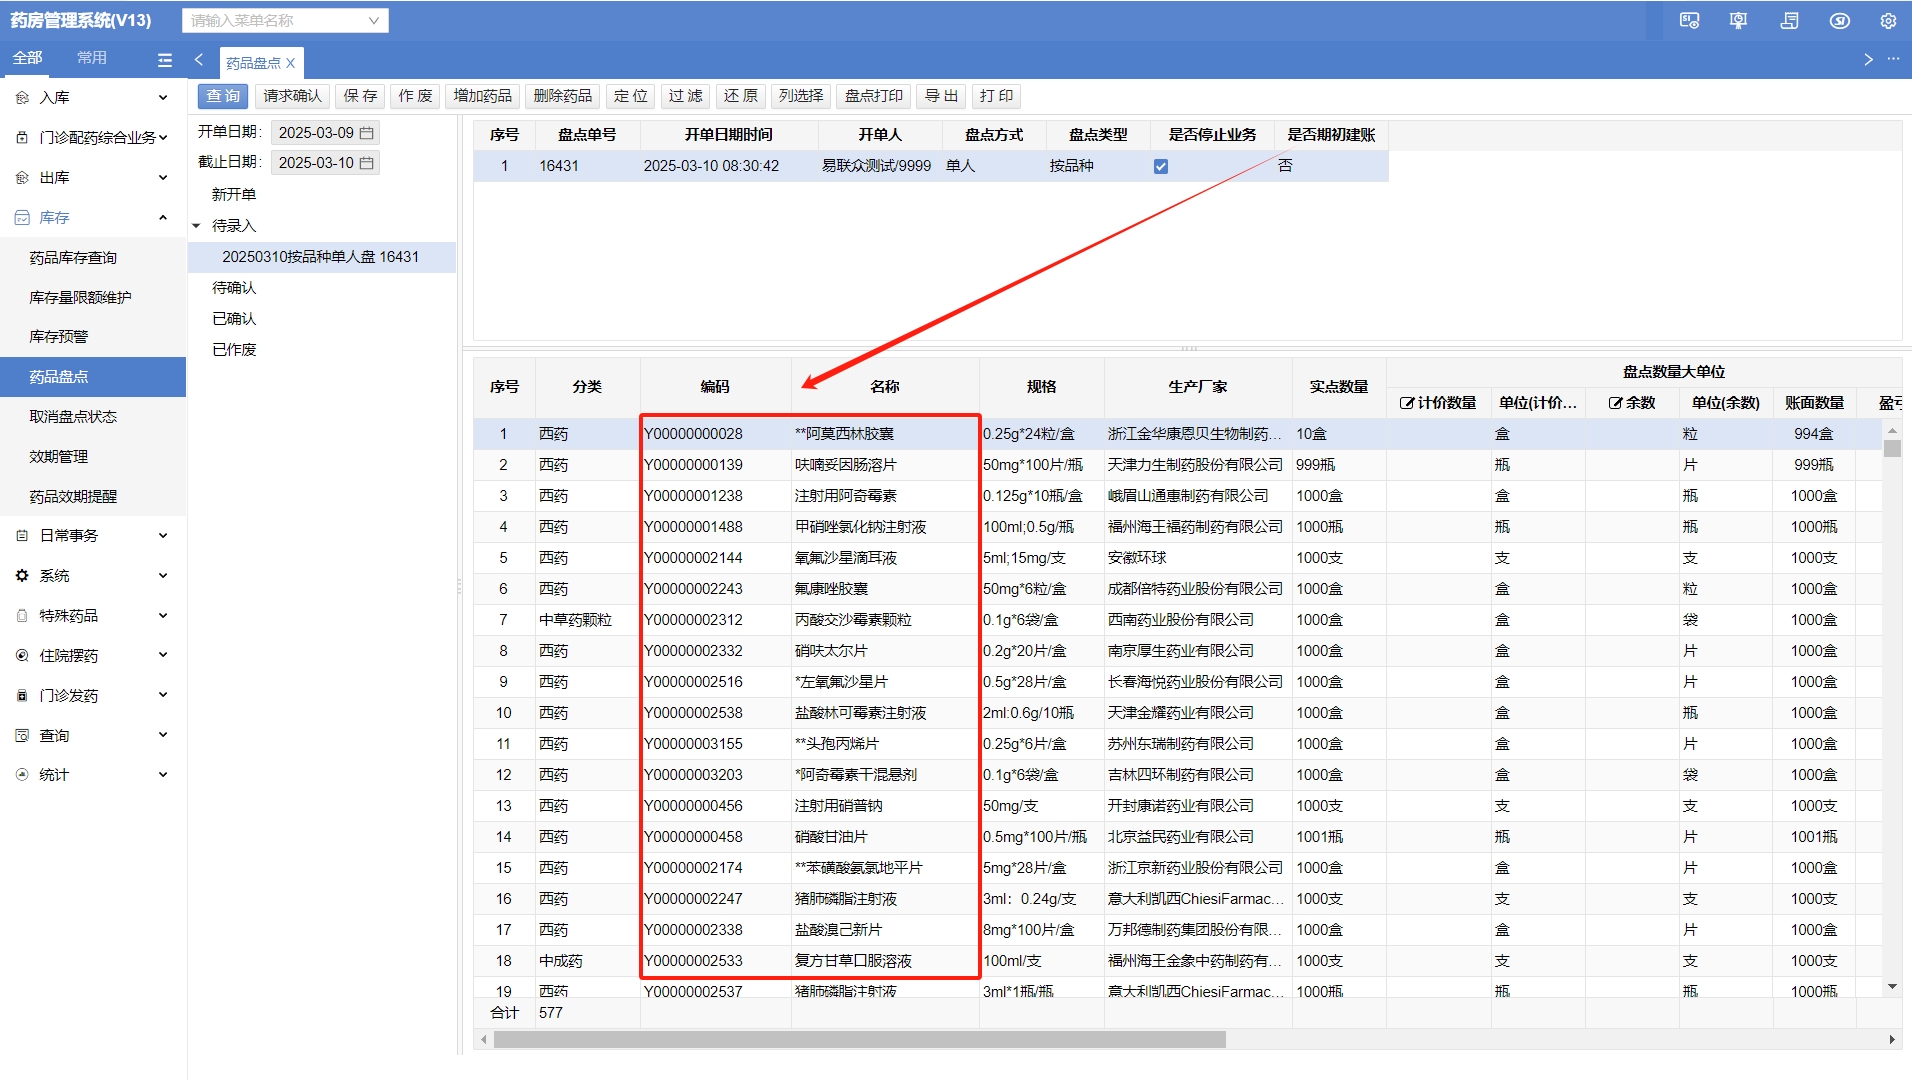Click the 系统 gear sidebar icon

22,576
